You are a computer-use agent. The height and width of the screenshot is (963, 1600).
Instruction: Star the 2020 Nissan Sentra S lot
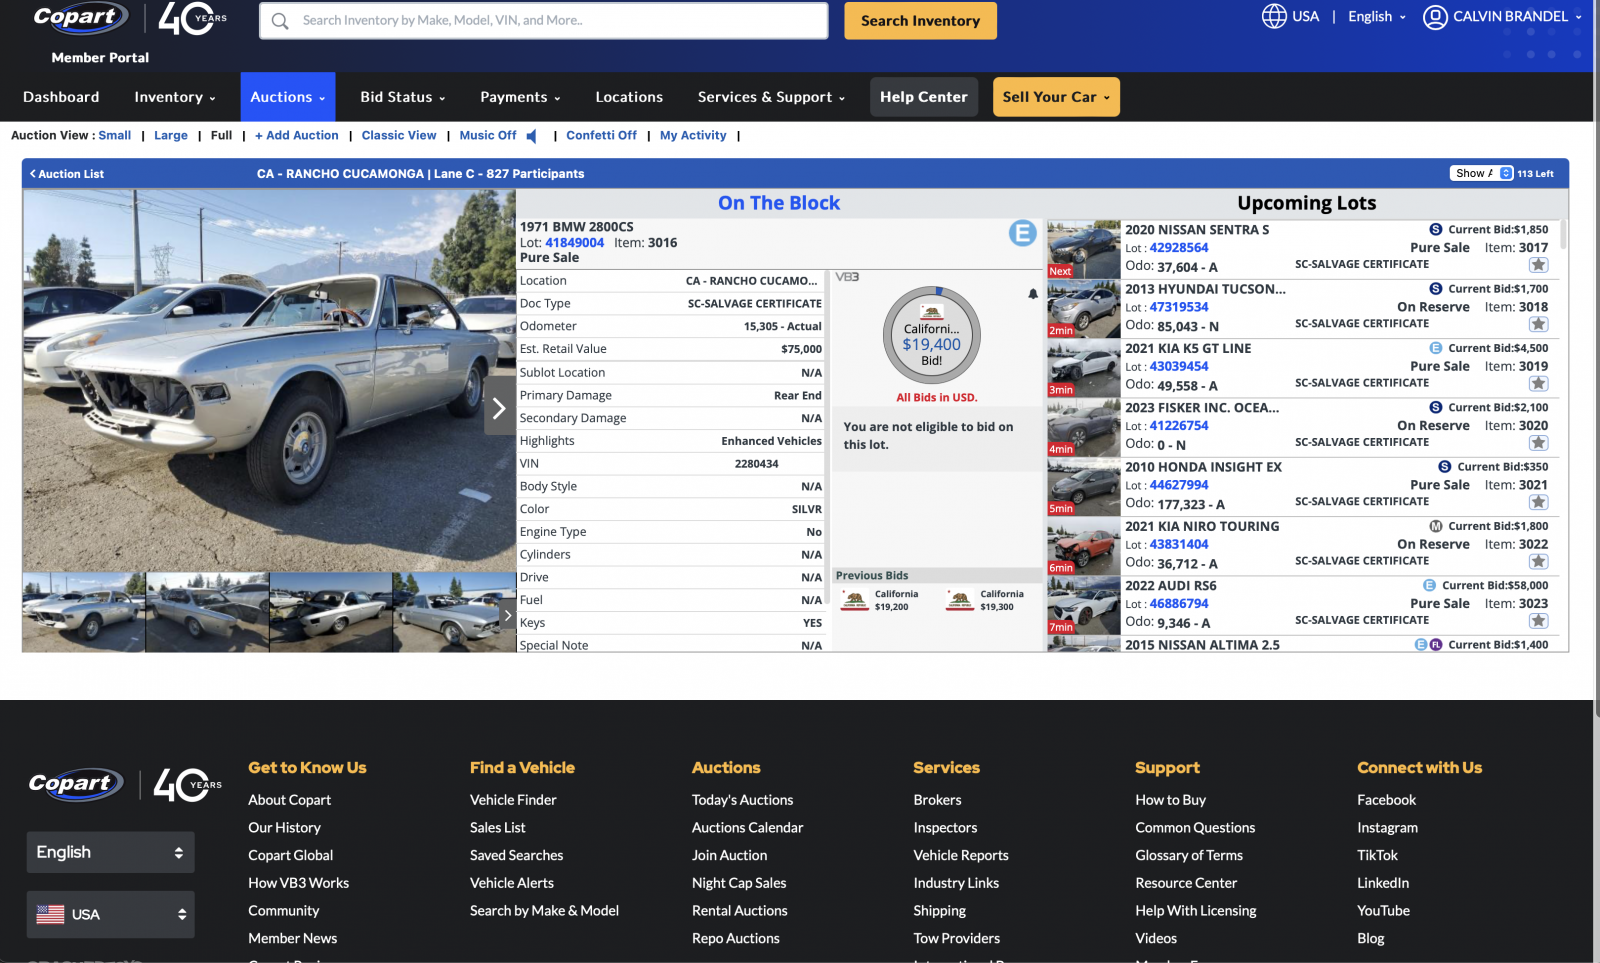1538,265
